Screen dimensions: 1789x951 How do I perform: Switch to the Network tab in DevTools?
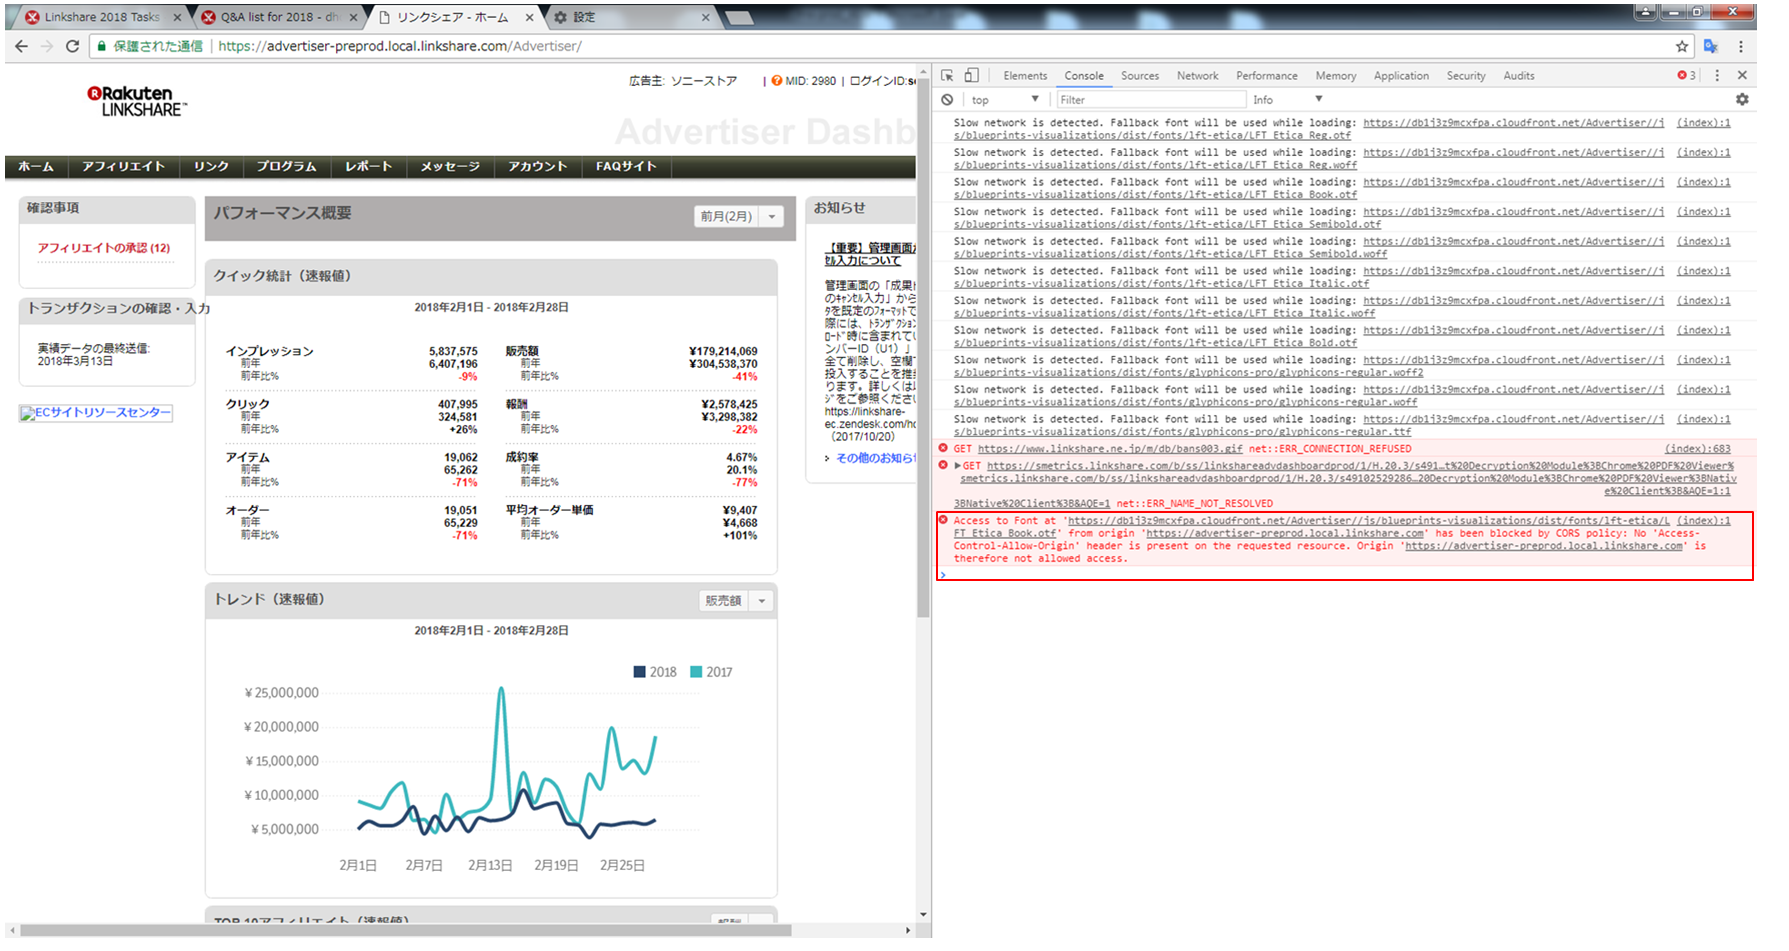(x=1197, y=76)
